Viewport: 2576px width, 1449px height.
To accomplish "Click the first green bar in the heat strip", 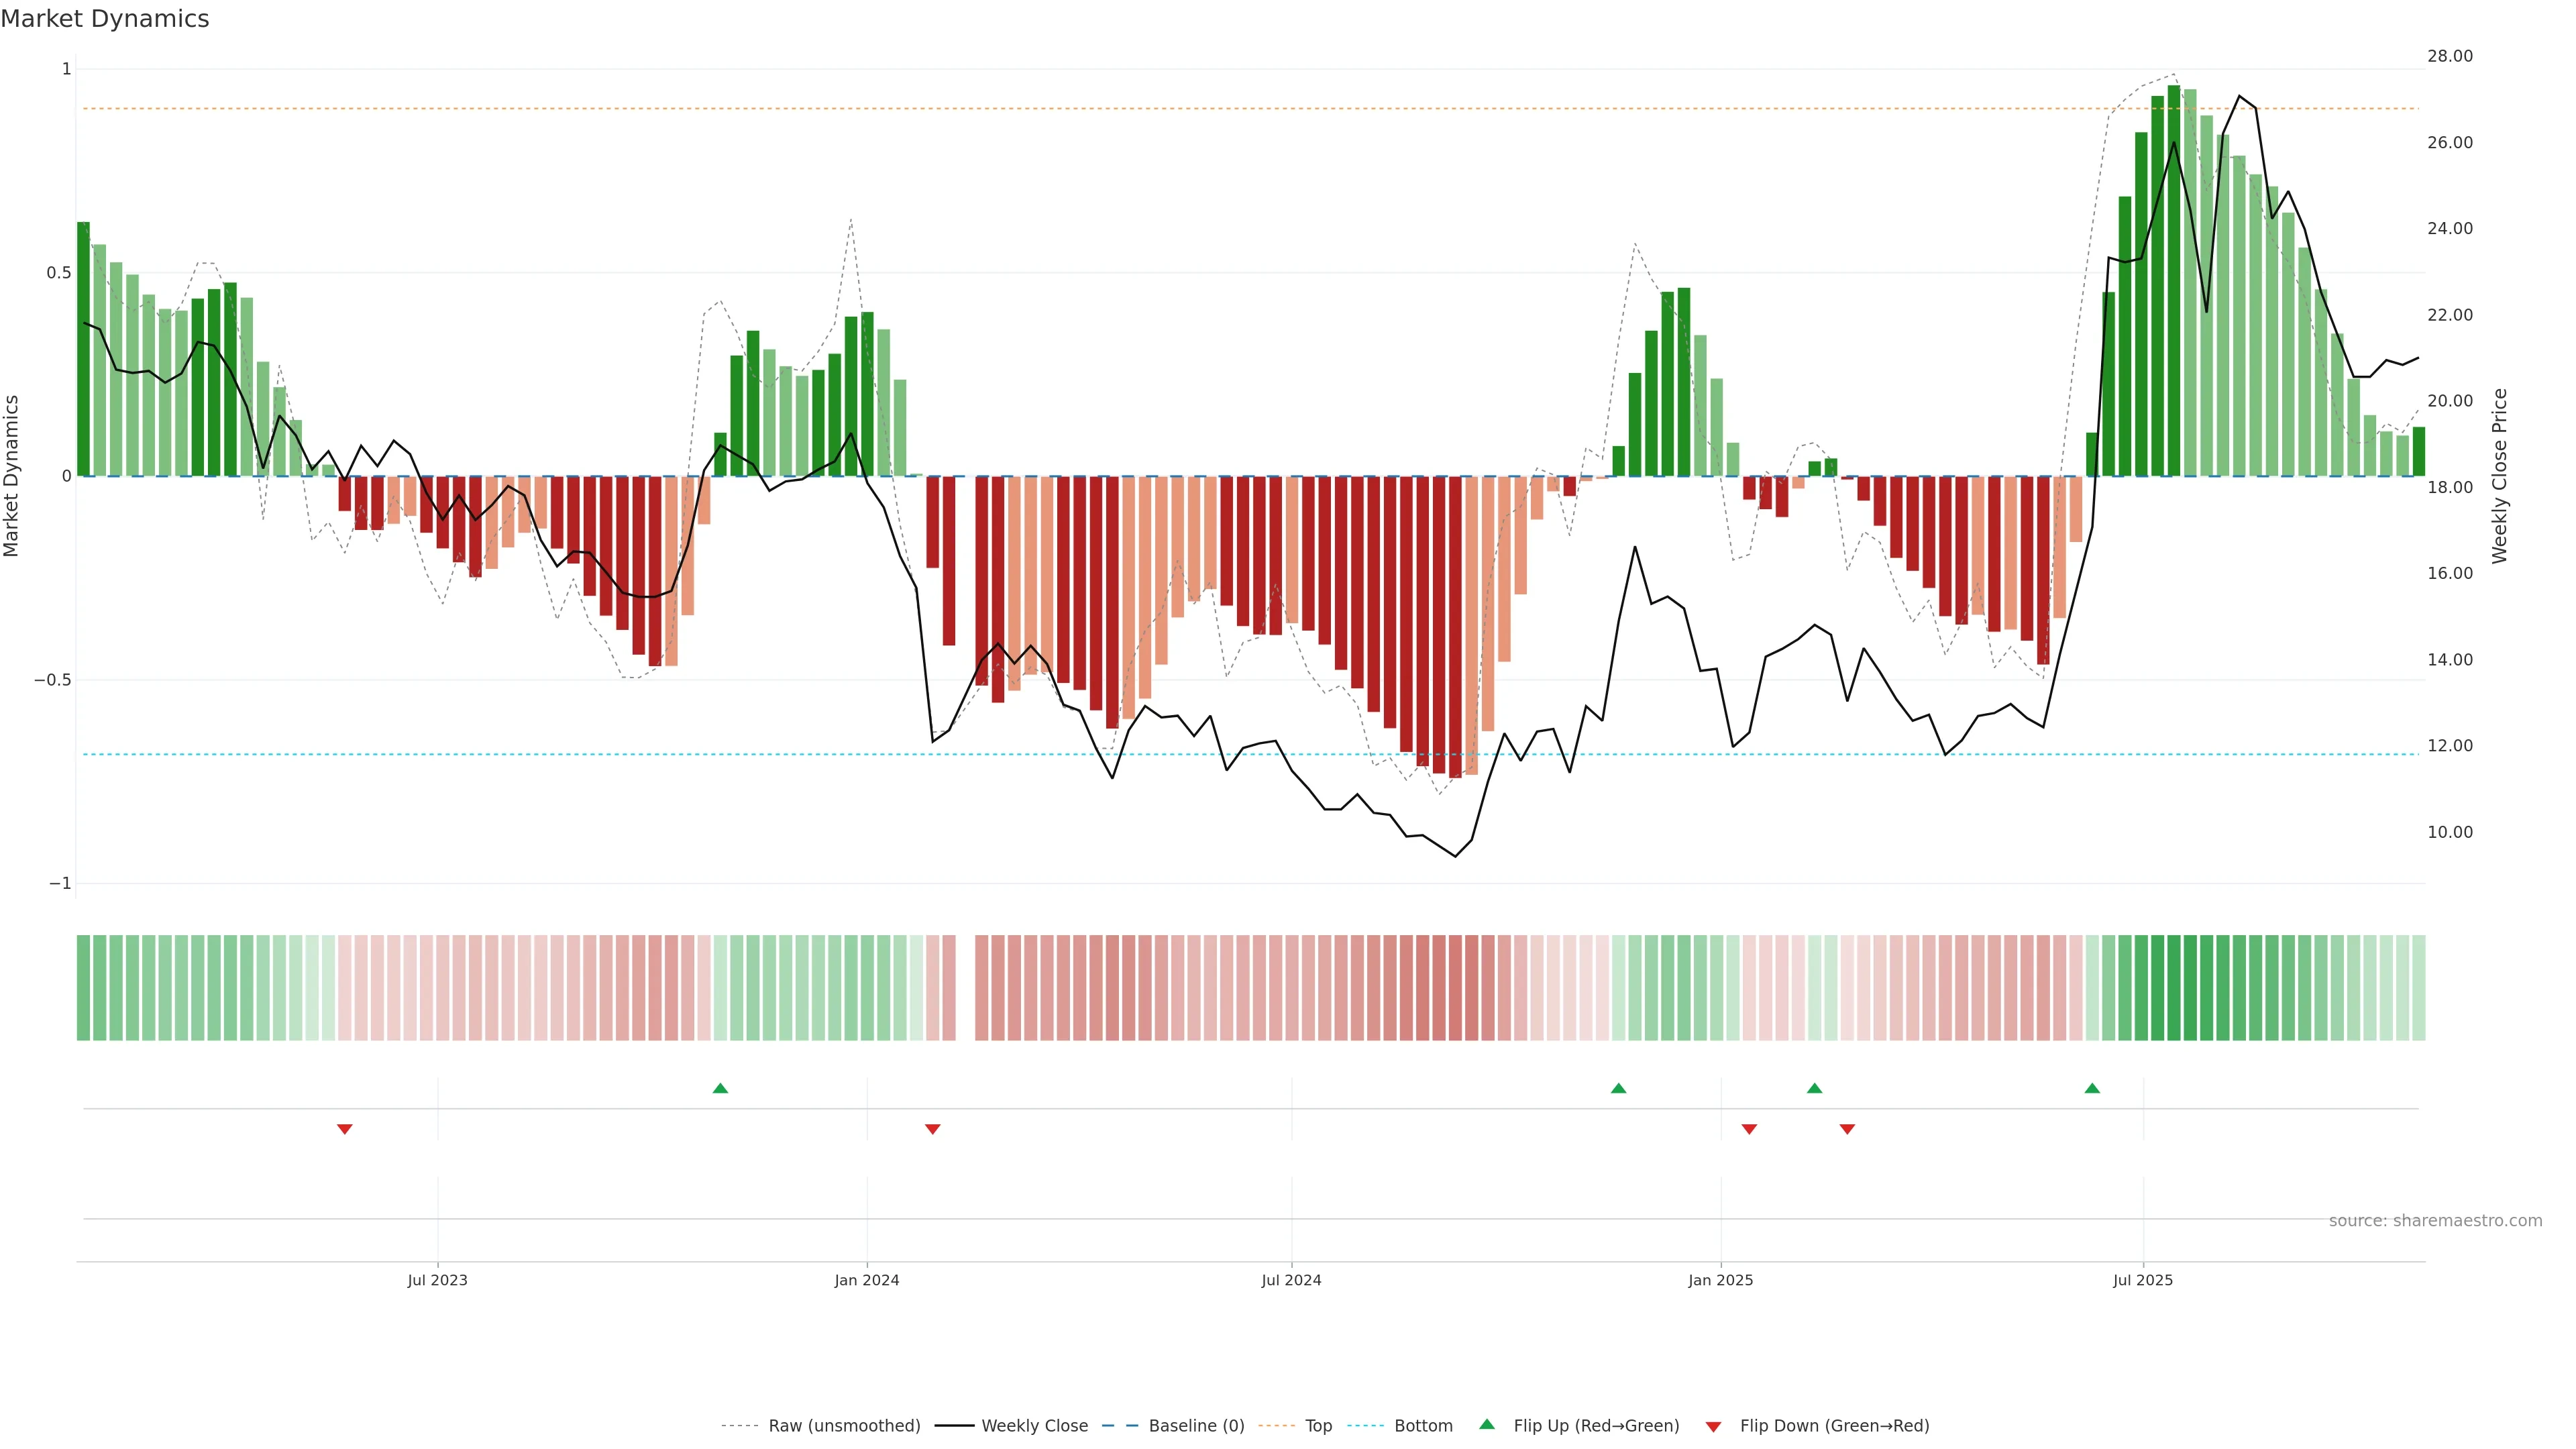I will [x=83, y=988].
